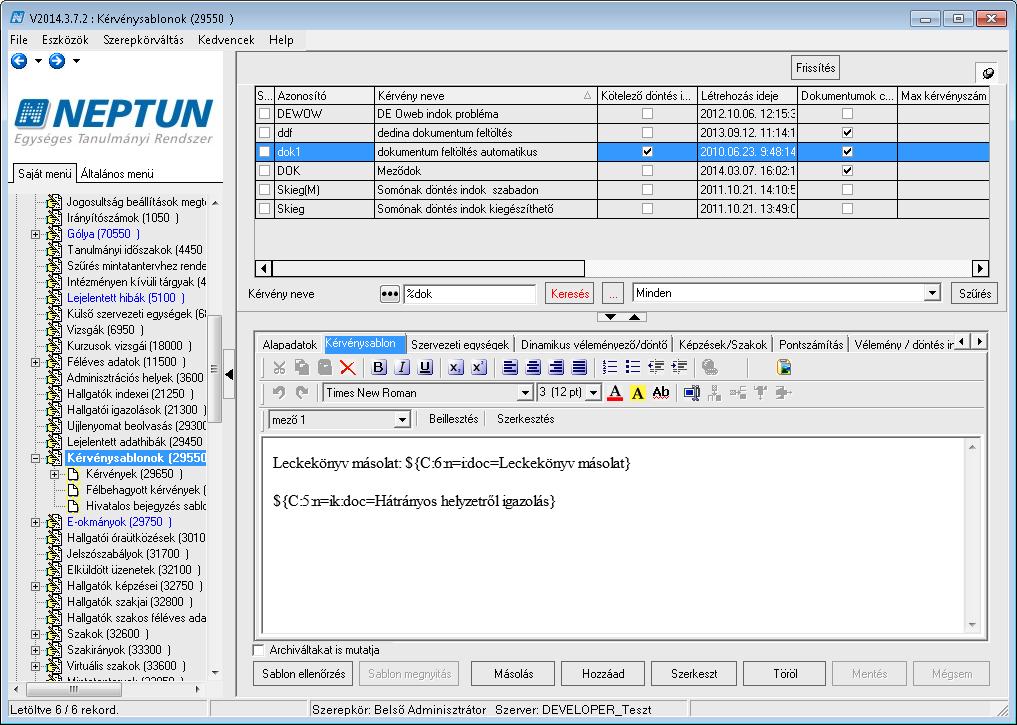Viewport: 1017px width, 725px height.
Task: Open the font size 3 (12 pt) dropdown
Action: click(x=593, y=393)
